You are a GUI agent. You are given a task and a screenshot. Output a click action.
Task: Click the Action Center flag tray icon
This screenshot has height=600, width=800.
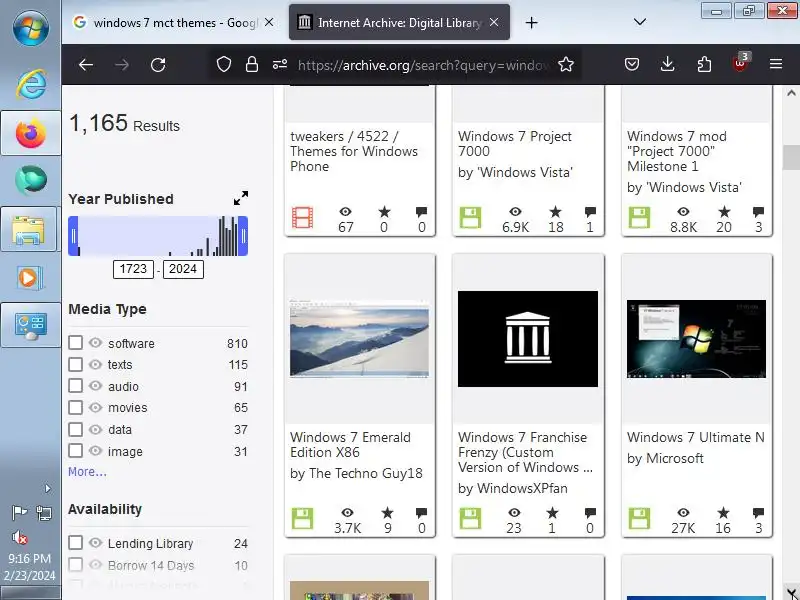[x=19, y=512]
